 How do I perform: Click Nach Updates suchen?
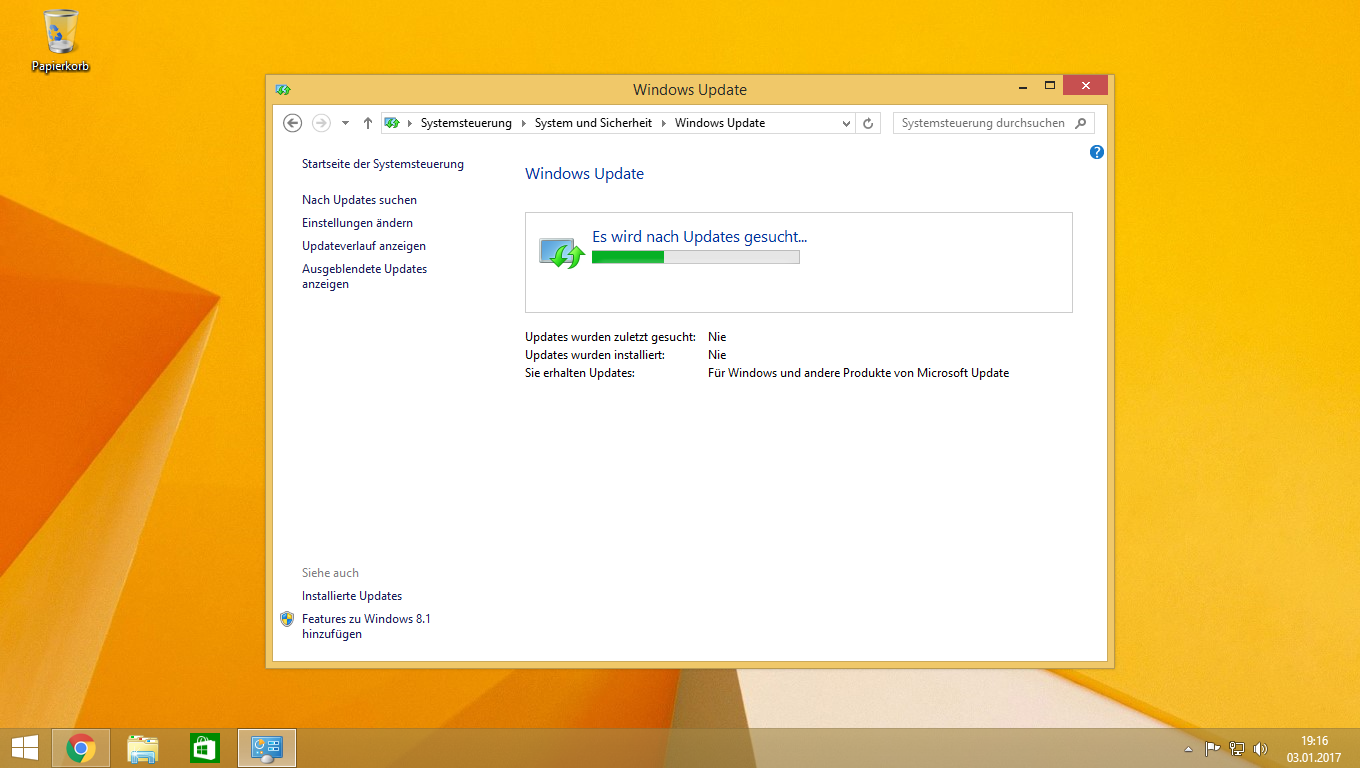359,200
